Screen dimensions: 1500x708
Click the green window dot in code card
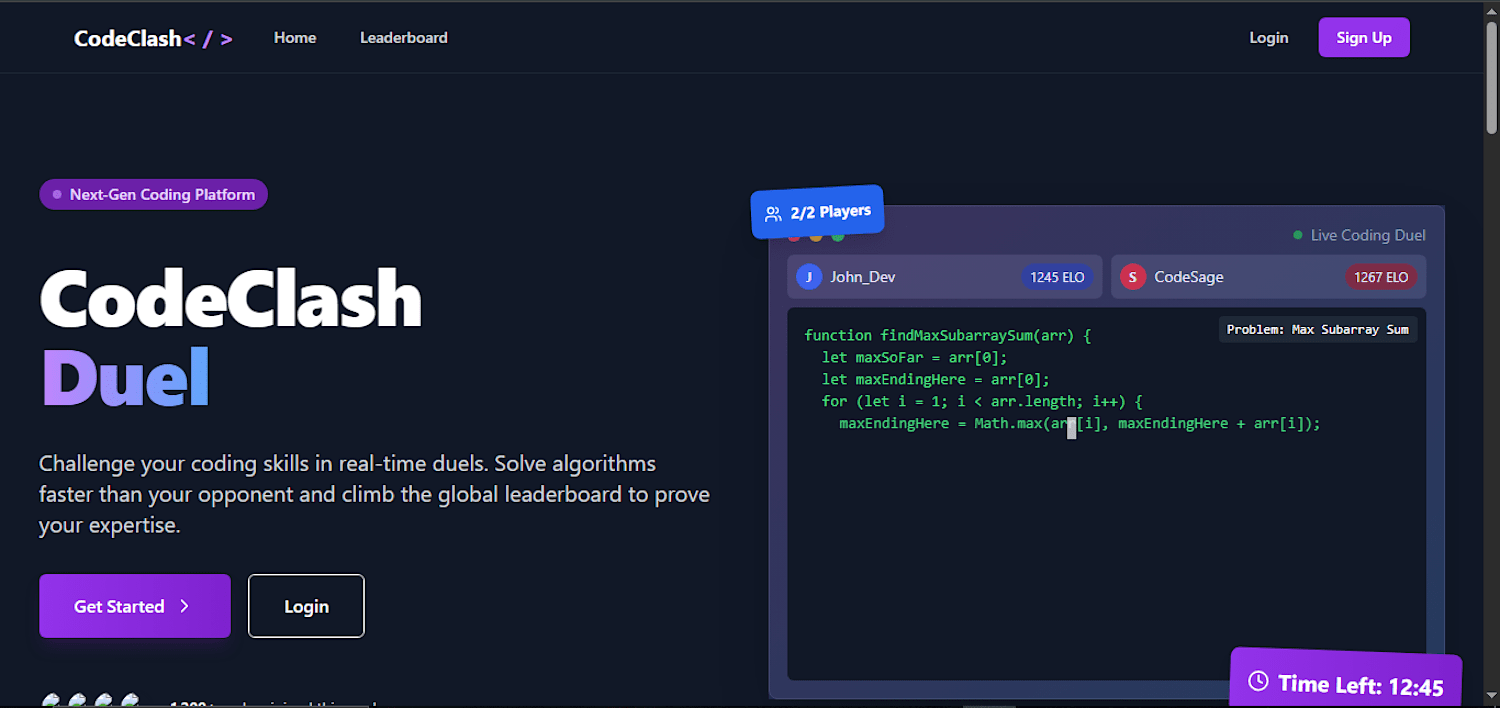(838, 237)
